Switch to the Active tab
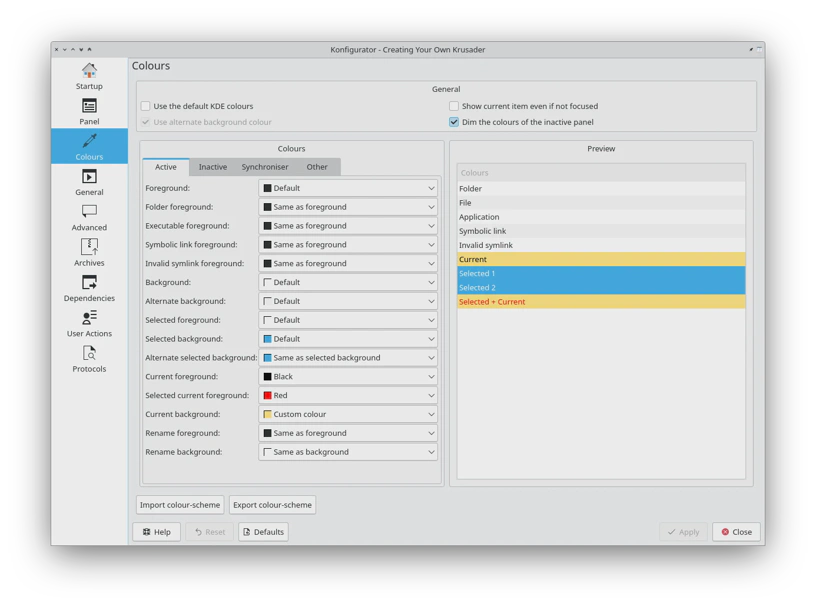The height and width of the screenshot is (606, 816). click(x=165, y=167)
